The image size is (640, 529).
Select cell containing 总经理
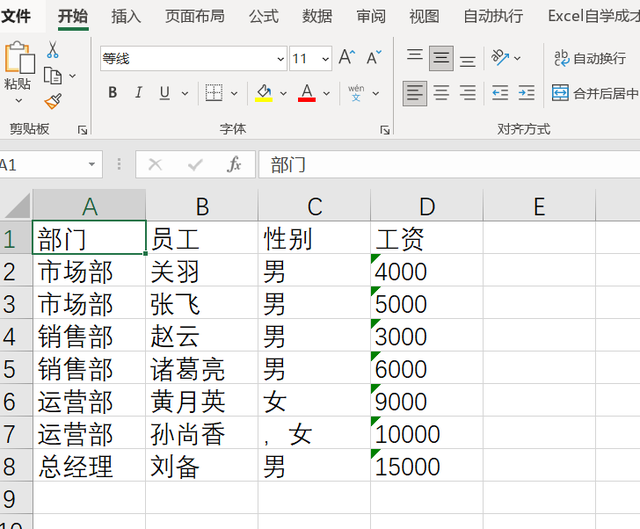click(x=89, y=466)
